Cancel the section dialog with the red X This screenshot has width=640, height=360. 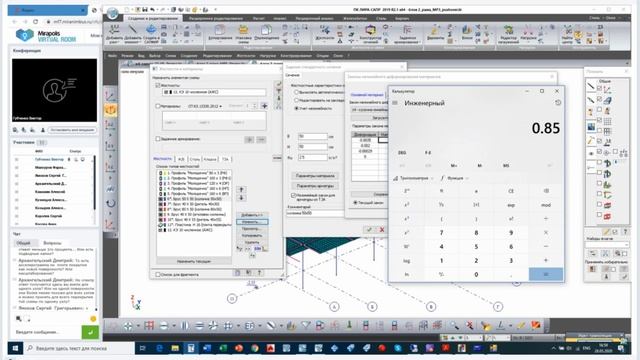click(x=382, y=229)
